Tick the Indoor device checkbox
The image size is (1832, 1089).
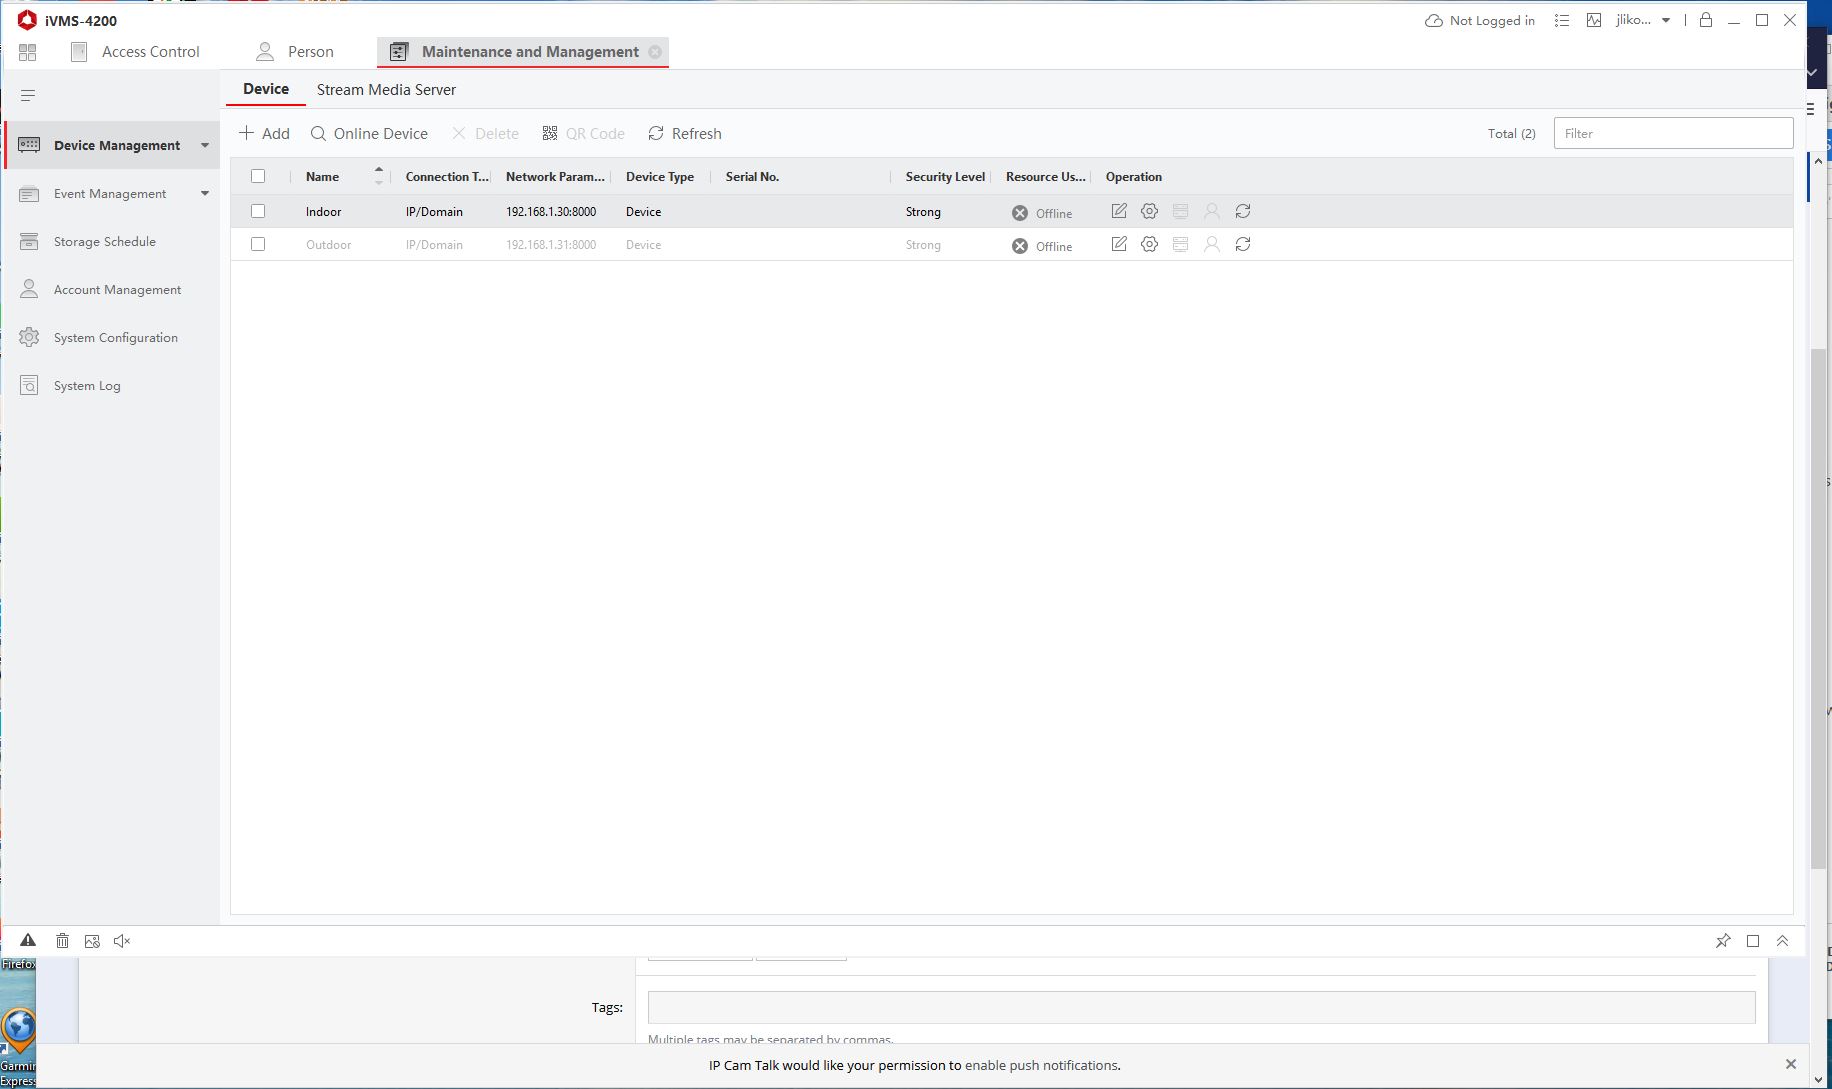(x=258, y=211)
